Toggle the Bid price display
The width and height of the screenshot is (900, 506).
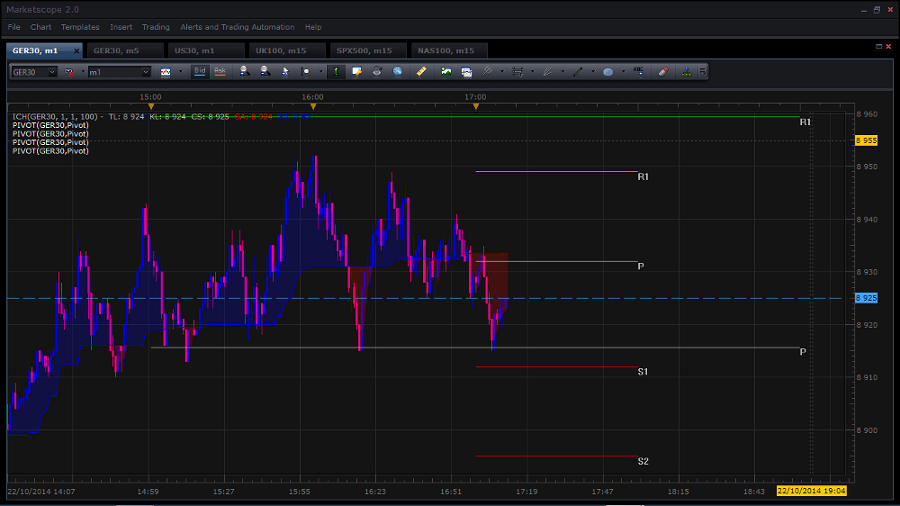coord(200,72)
